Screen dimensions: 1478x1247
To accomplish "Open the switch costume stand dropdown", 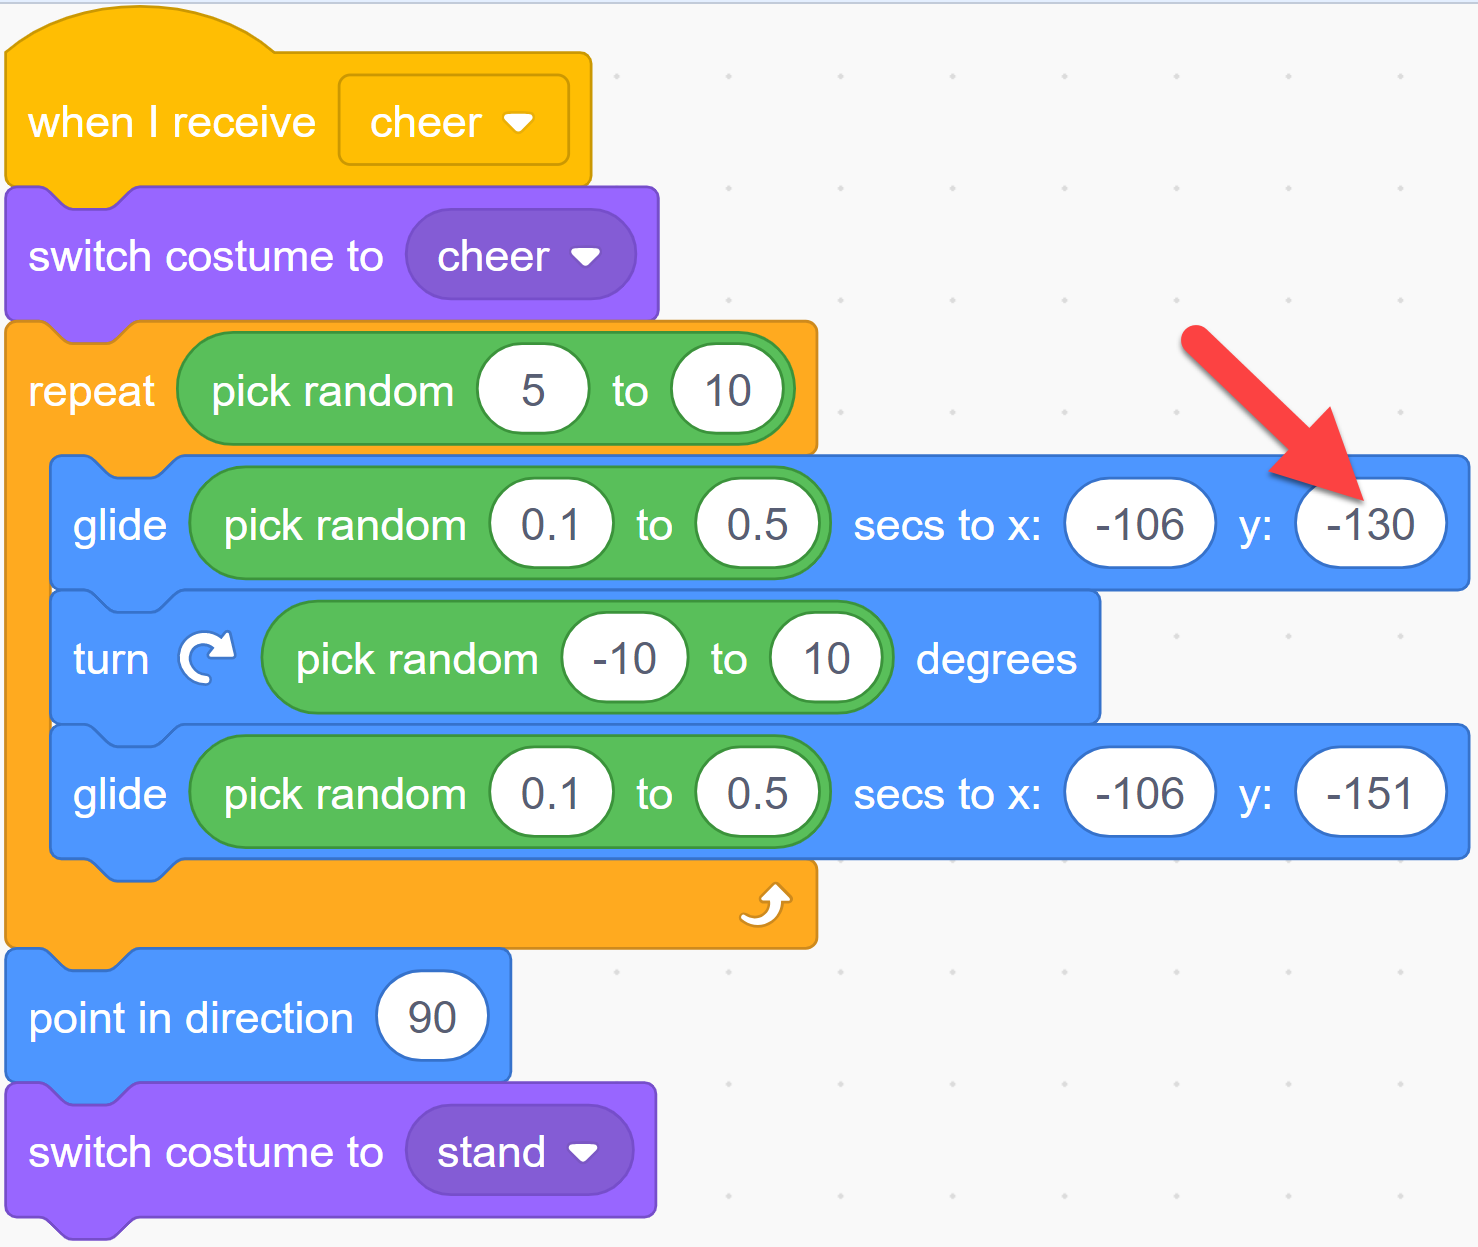I will [x=519, y=1150].
